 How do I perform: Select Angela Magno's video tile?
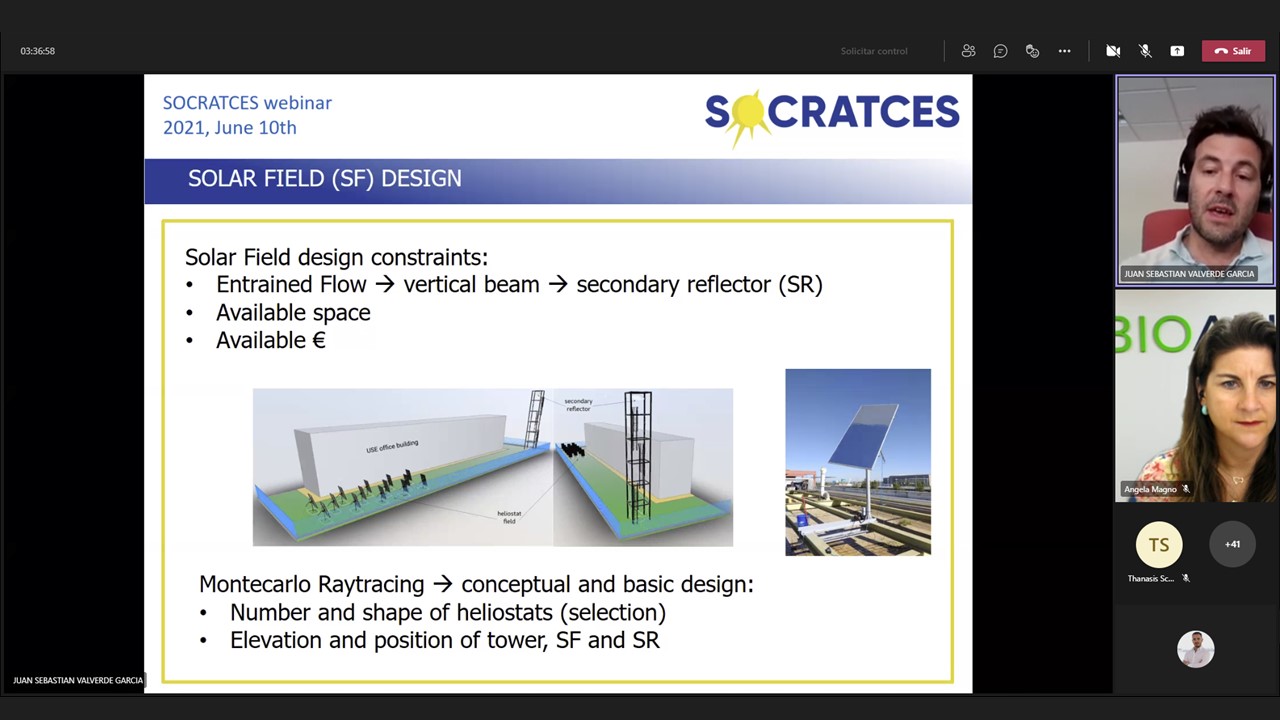[1195, 395]
